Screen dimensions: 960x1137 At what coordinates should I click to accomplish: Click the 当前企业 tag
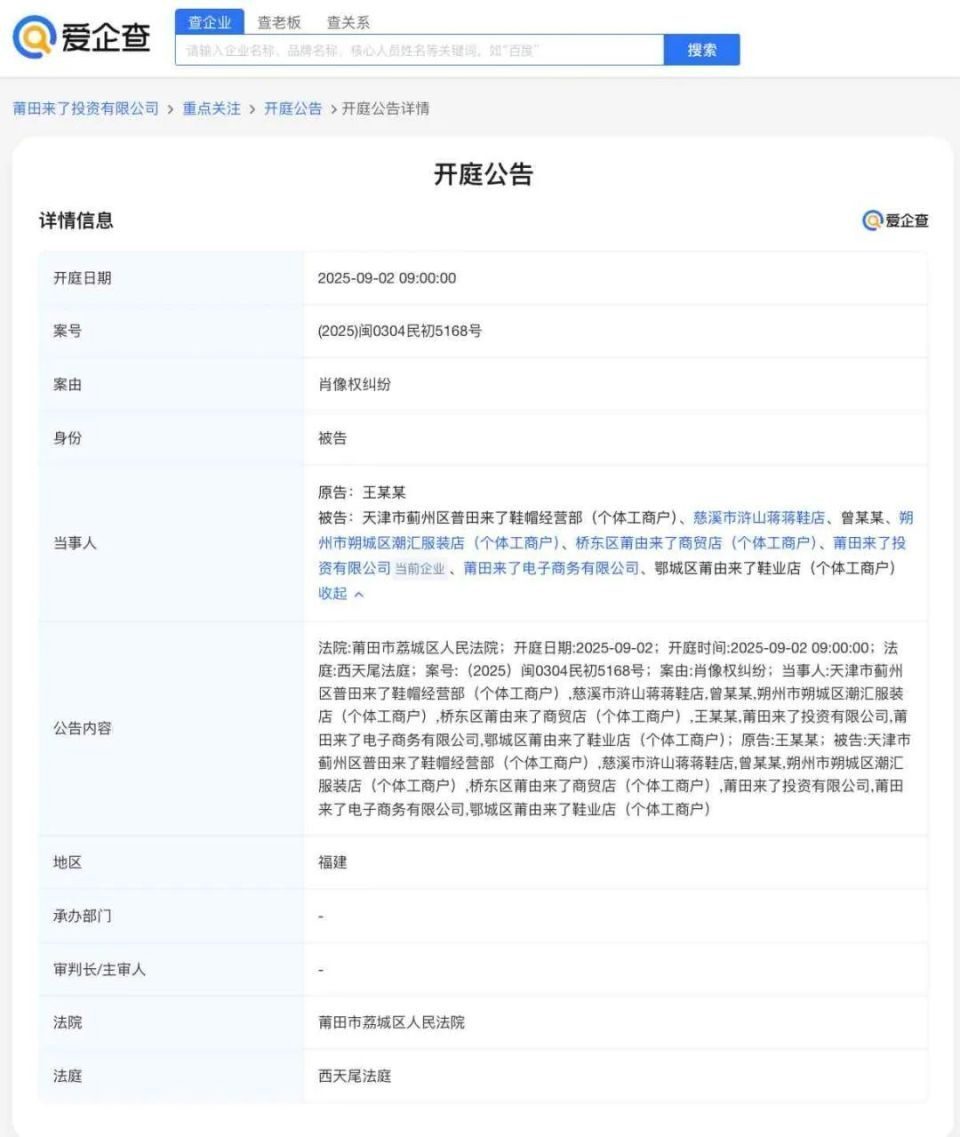[420, 569]
